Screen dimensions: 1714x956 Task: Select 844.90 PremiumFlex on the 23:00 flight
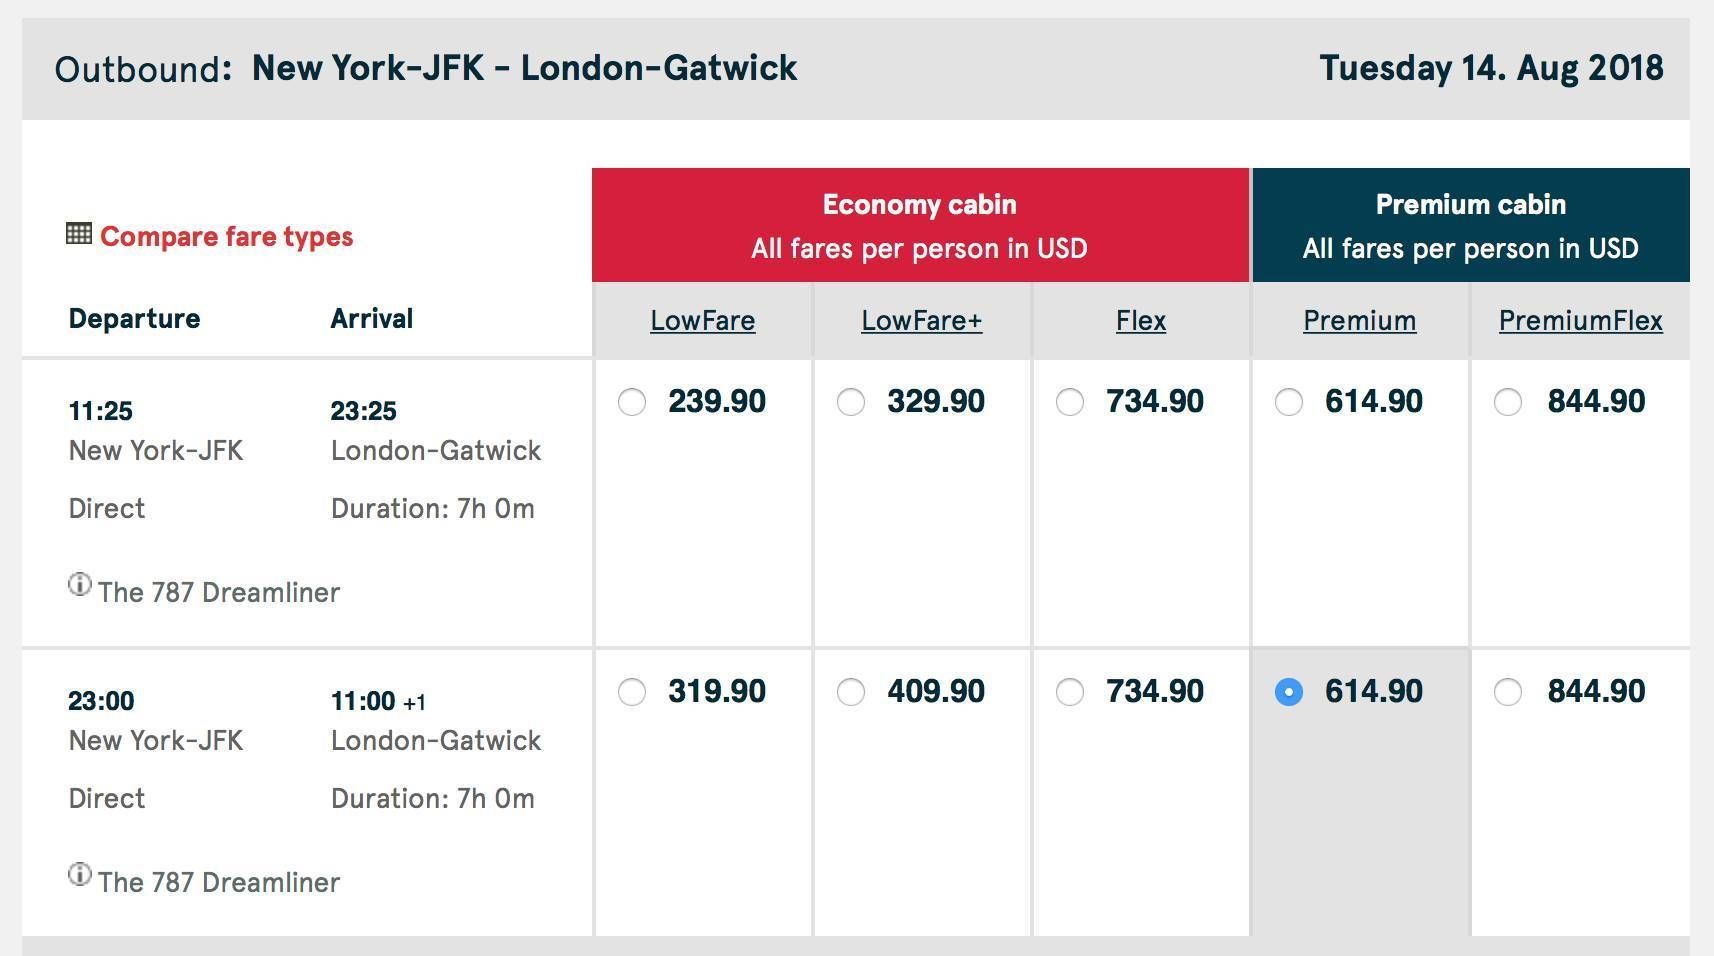coord(1508,692)
